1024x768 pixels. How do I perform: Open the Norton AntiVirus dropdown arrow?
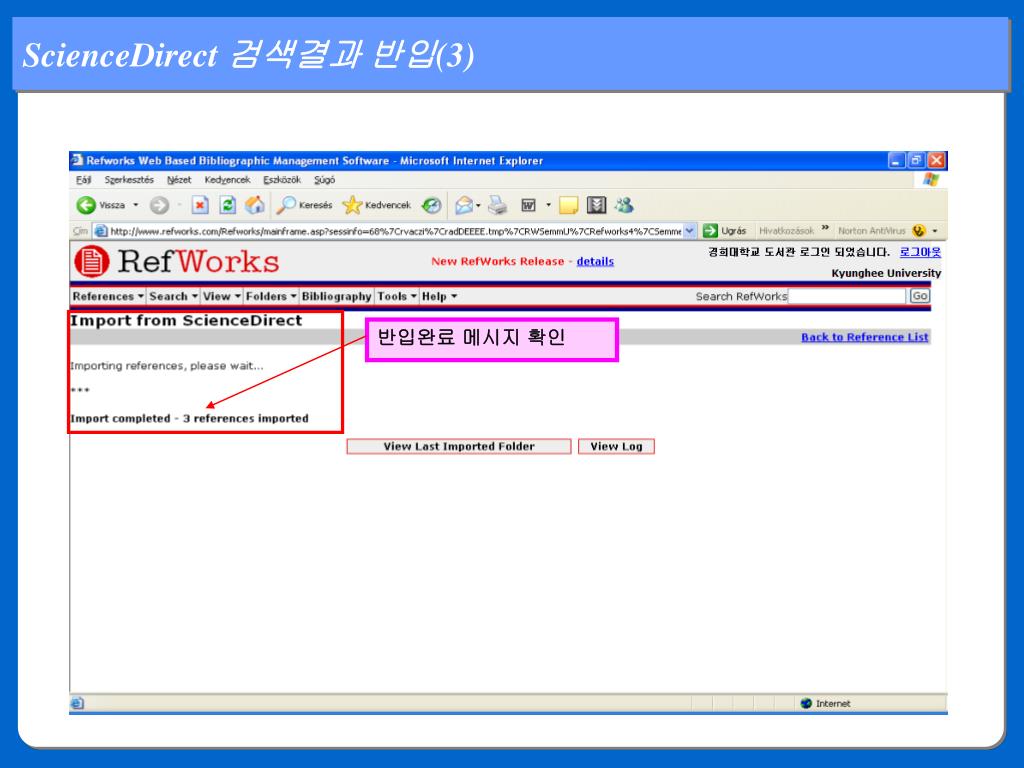(x=935, y=231)
